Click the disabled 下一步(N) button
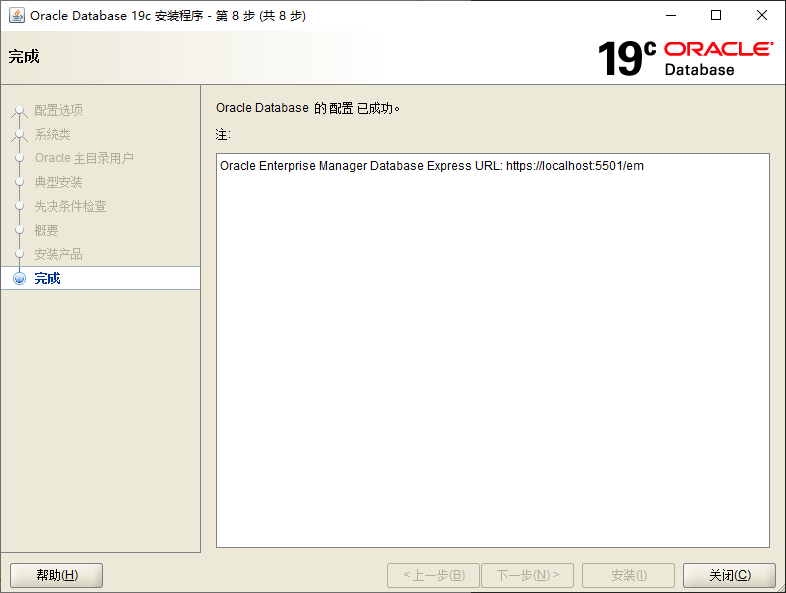The width and height of the screenshot is (786, 593). tap(527, 575)
